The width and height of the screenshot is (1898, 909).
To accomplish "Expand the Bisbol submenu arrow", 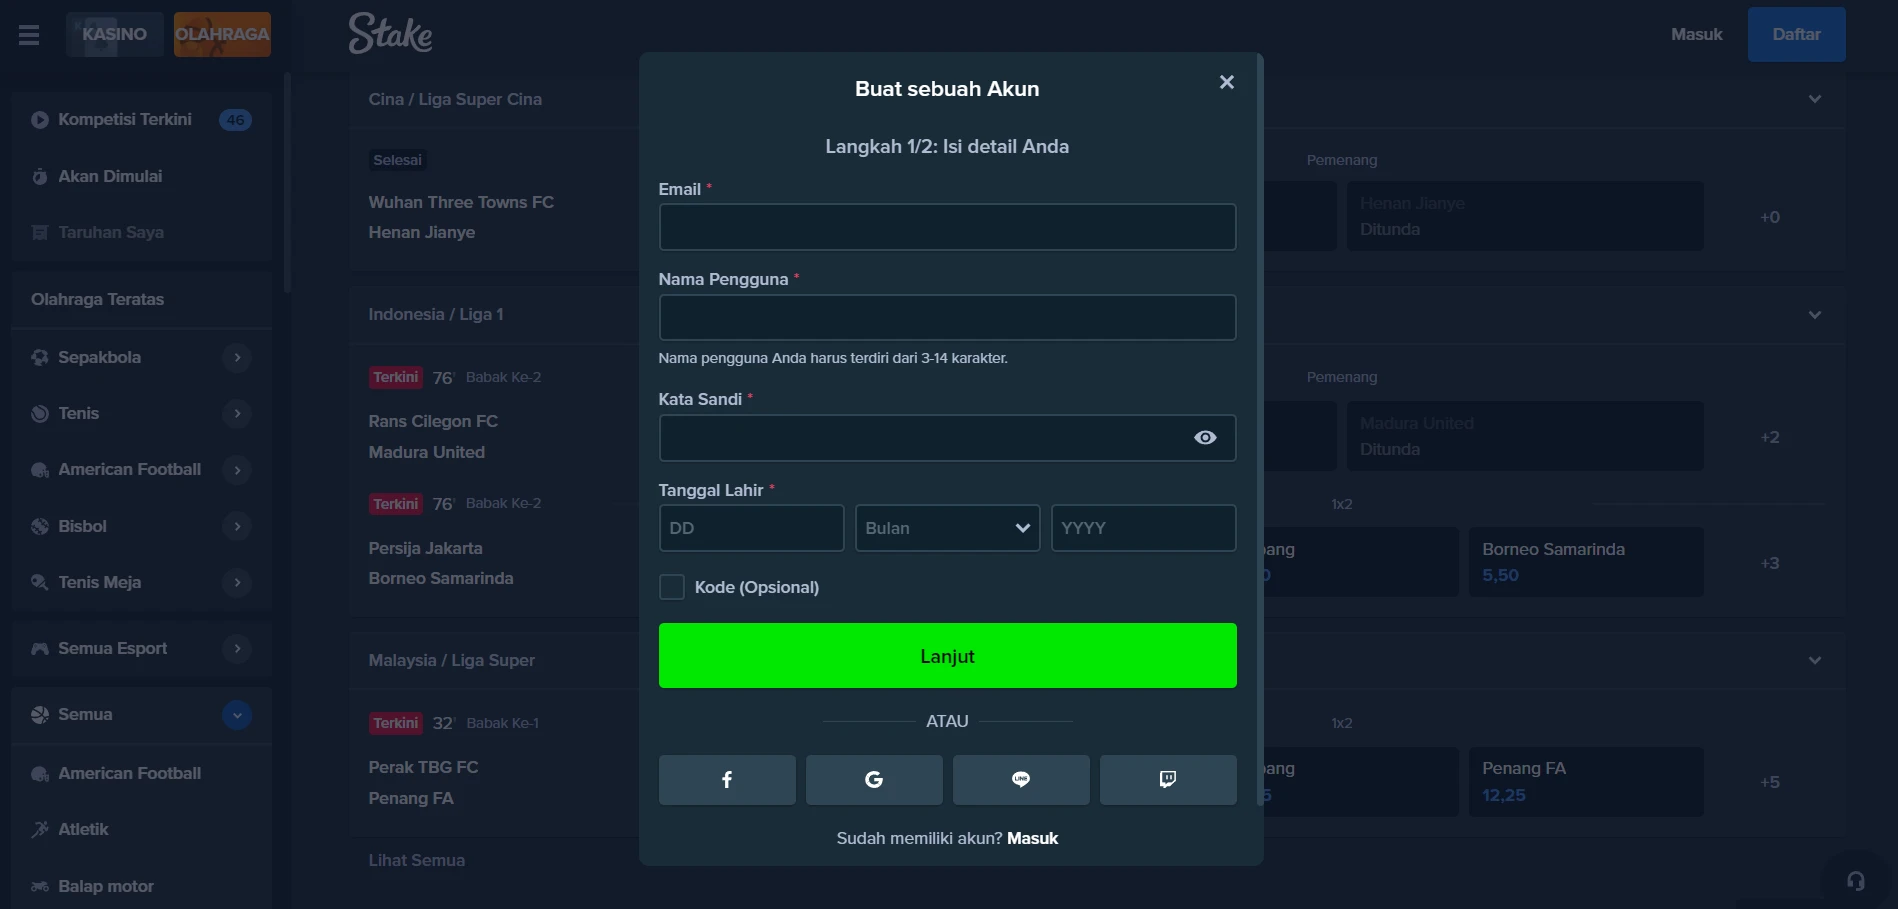I will [x=237, y=526].
